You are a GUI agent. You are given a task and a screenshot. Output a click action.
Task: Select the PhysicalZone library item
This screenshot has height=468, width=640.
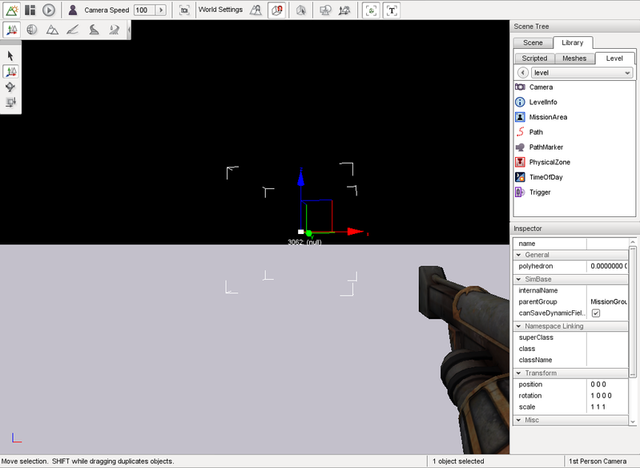[549, 162]
